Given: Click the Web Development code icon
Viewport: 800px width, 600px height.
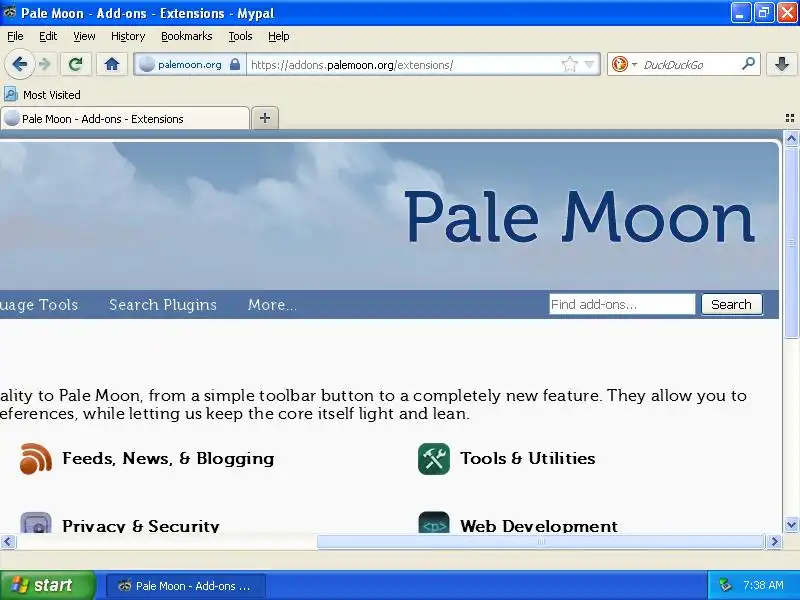Looking at the screenshot, I should click(434, 522).
